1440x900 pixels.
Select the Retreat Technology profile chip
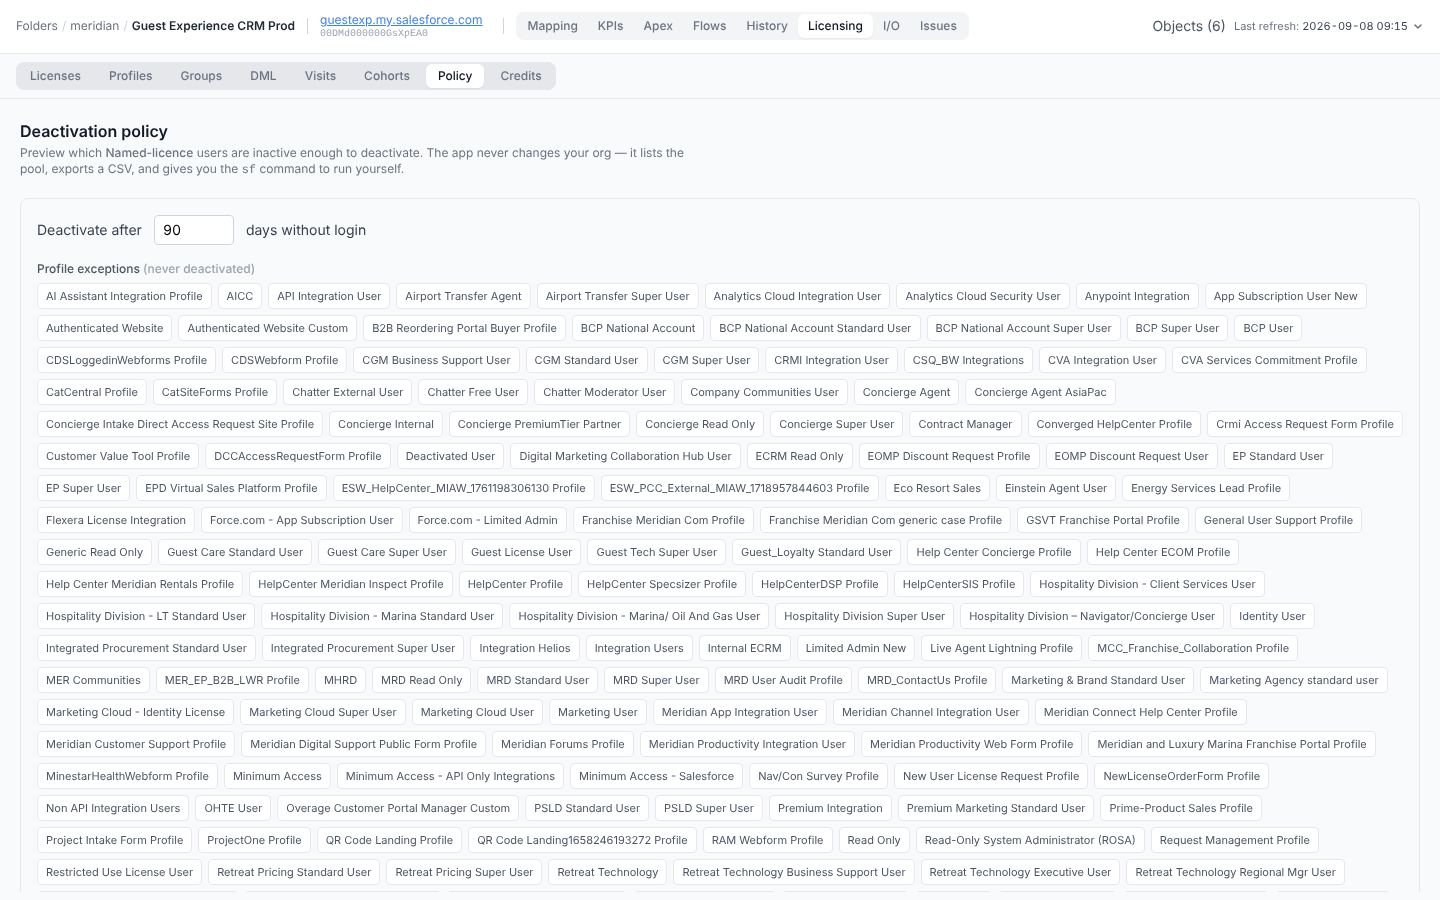point(608,872)
